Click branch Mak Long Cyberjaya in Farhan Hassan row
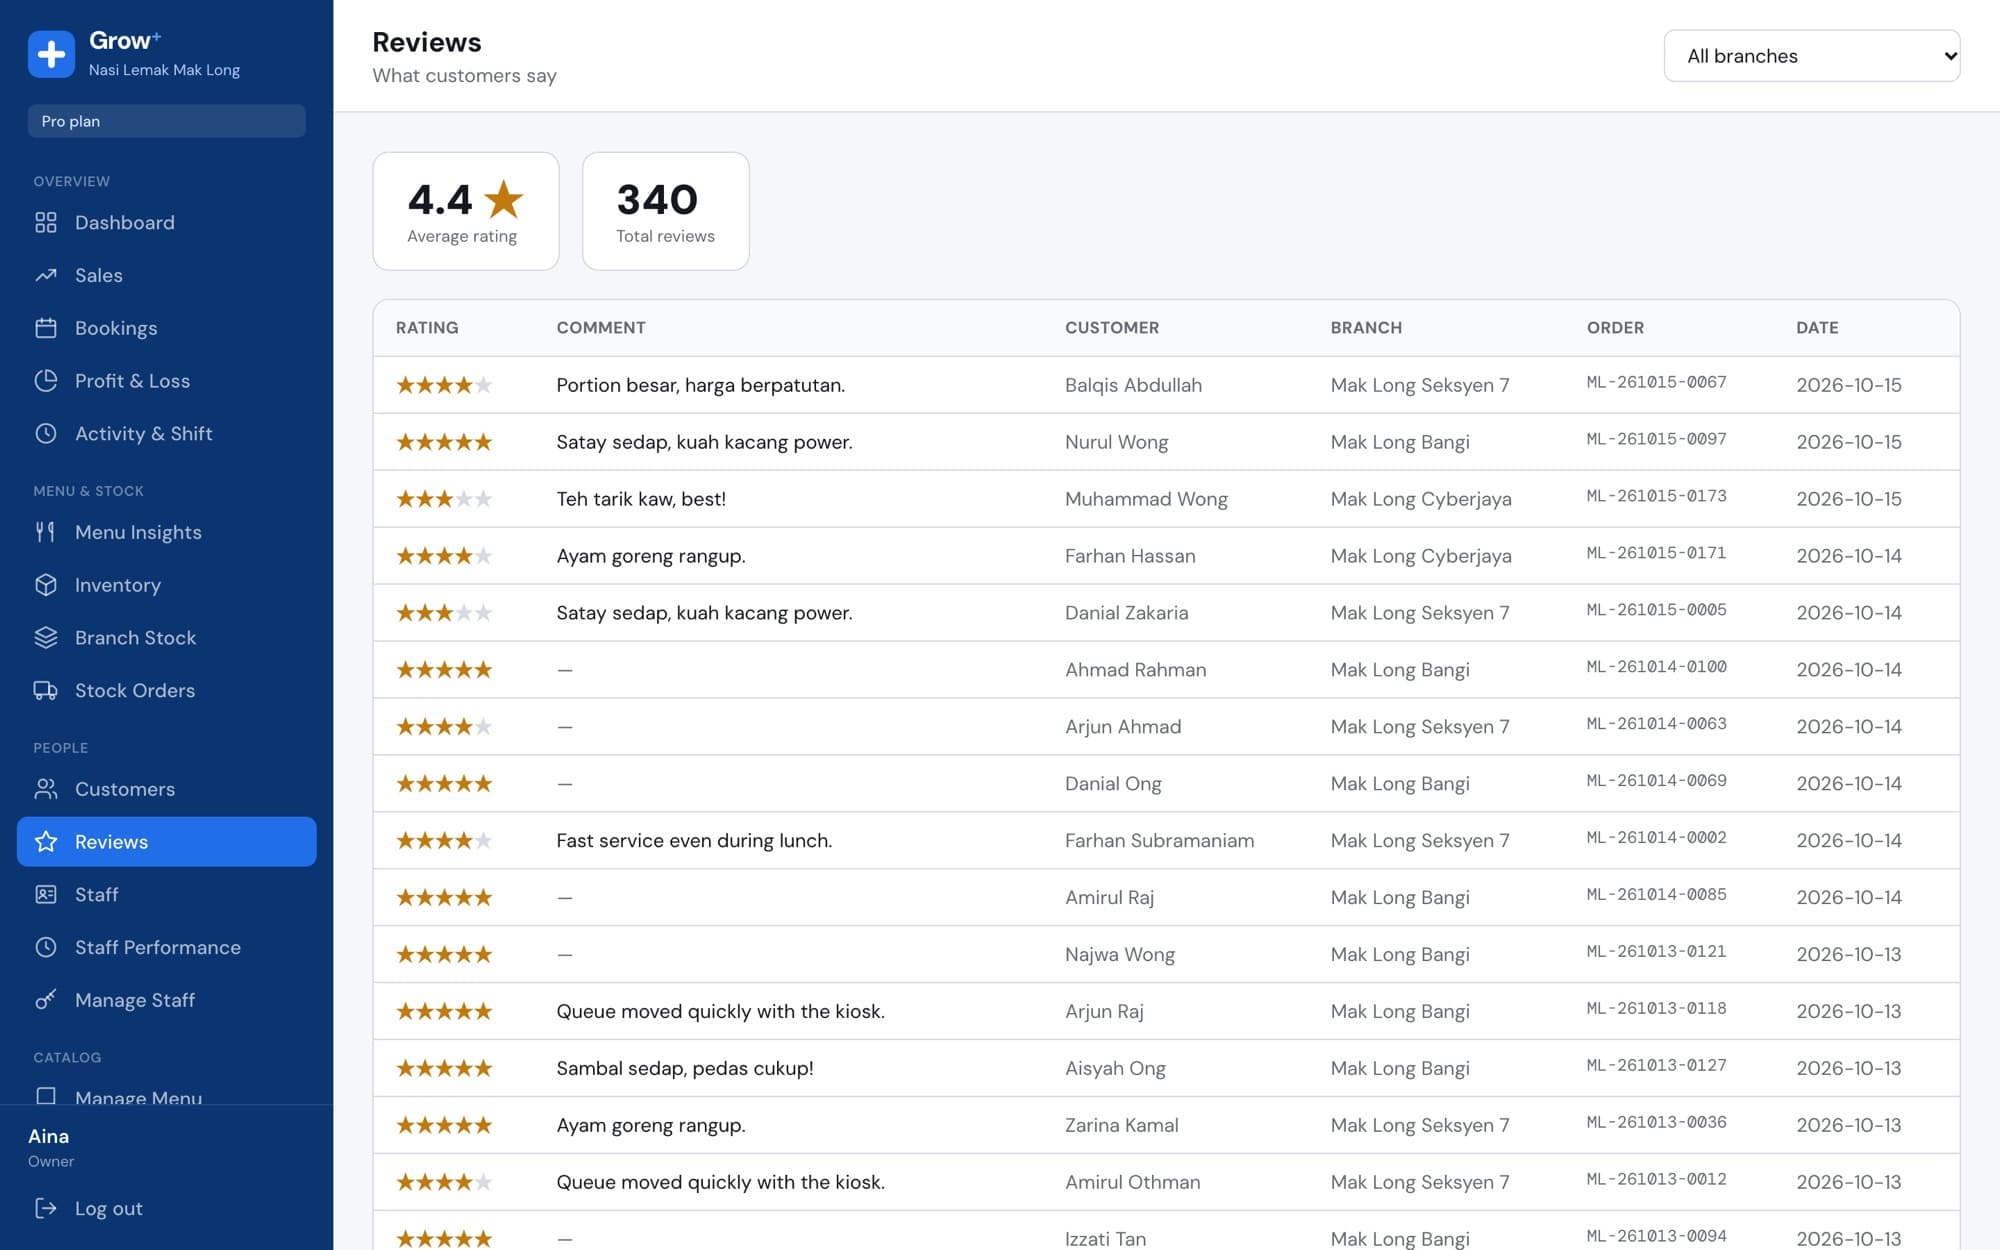 coord(1421,556)
